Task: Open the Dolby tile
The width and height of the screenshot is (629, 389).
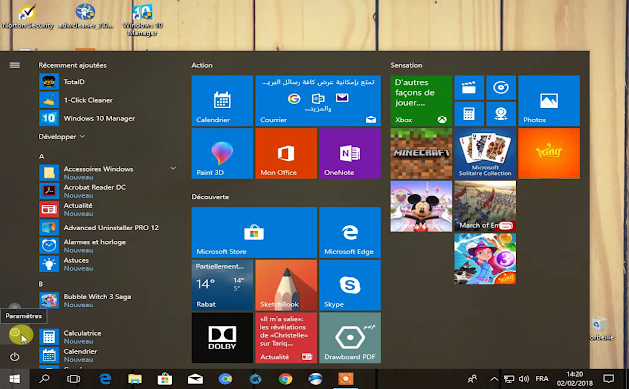Action: point(222,338)
